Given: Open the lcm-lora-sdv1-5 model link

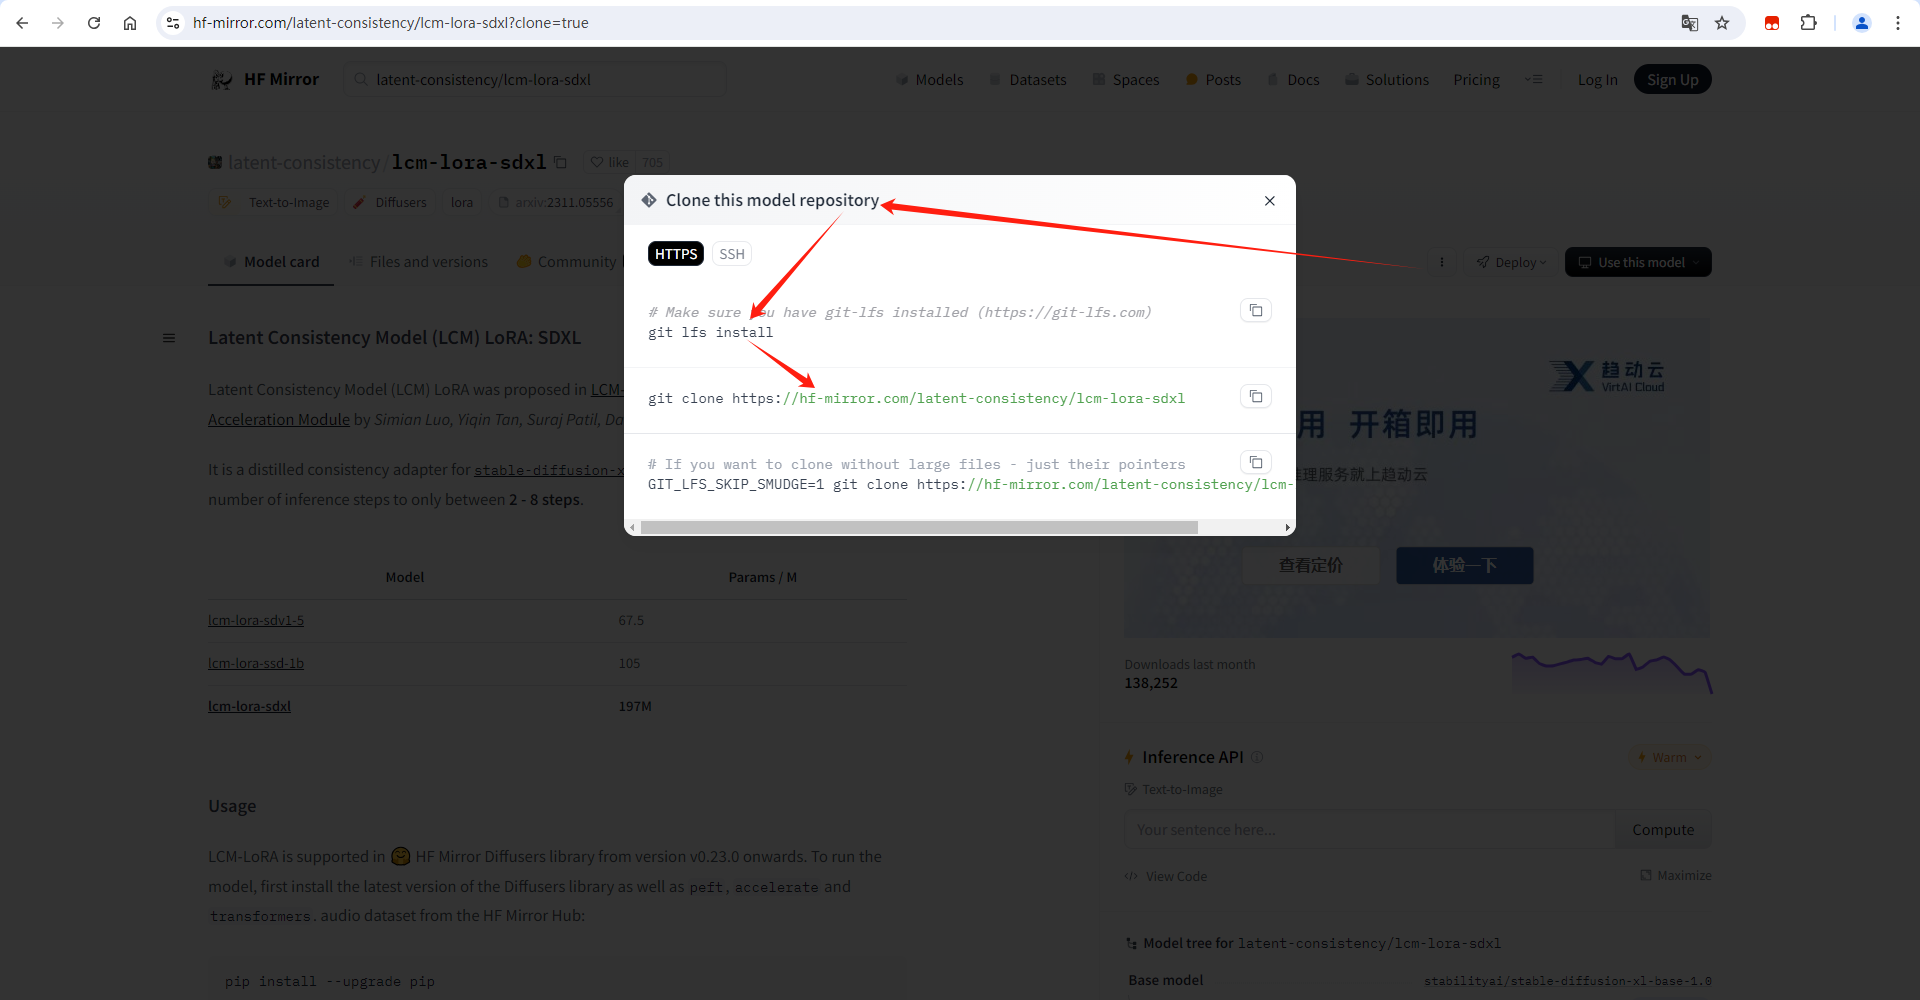Looking at the screenshot, I should pyautogui.click(x=256, y=621).
